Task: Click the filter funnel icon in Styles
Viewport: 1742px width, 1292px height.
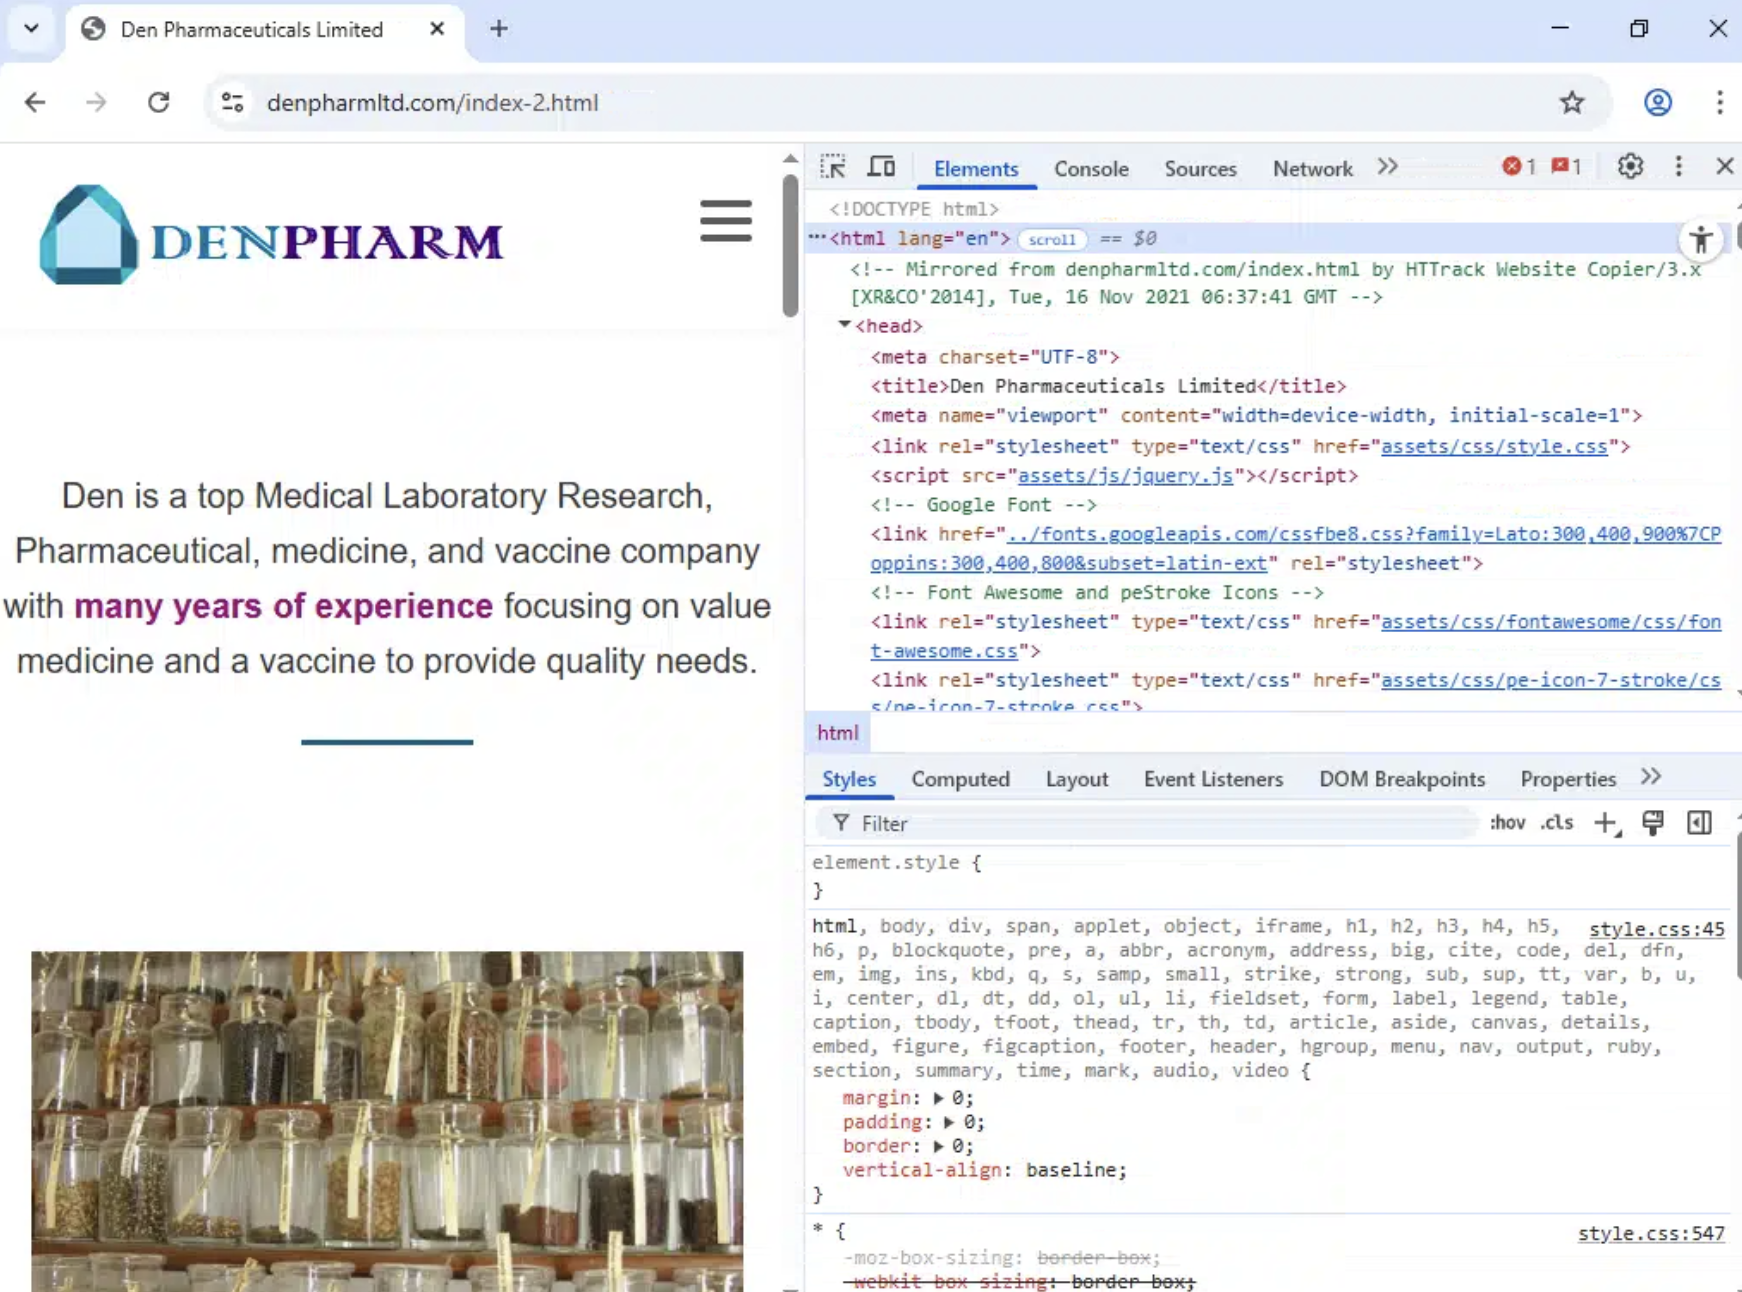Action: 841,823
